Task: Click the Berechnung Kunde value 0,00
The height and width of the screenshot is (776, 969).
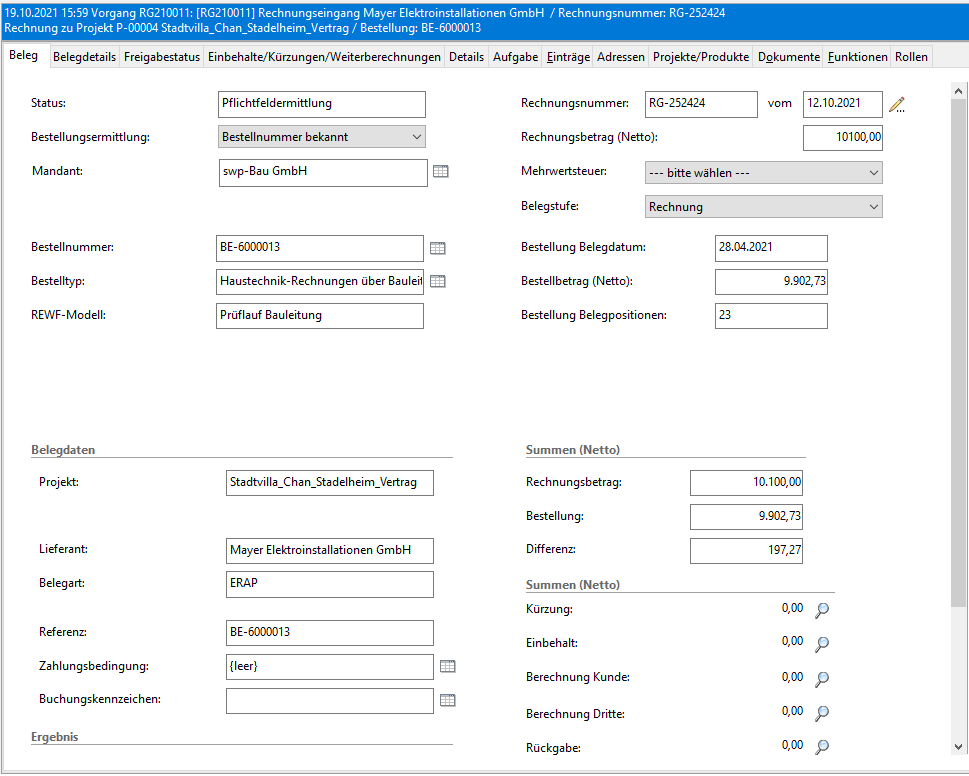Action: 792,677
